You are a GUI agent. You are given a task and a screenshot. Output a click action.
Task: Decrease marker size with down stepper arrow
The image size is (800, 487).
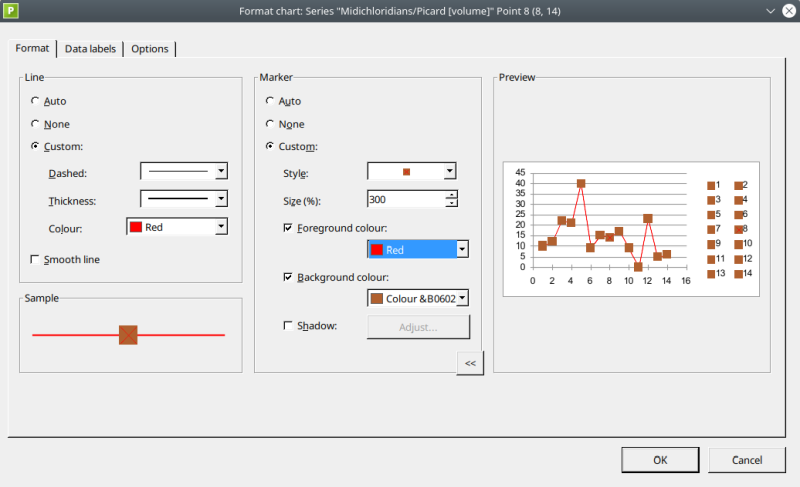[x=451, y=203]
